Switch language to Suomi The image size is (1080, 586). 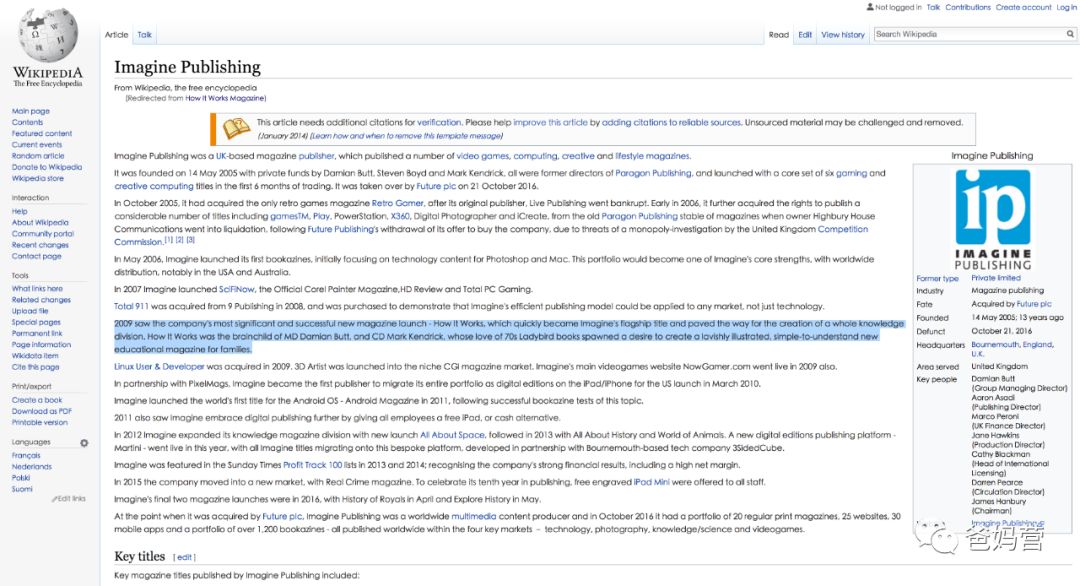click(22, 489)
